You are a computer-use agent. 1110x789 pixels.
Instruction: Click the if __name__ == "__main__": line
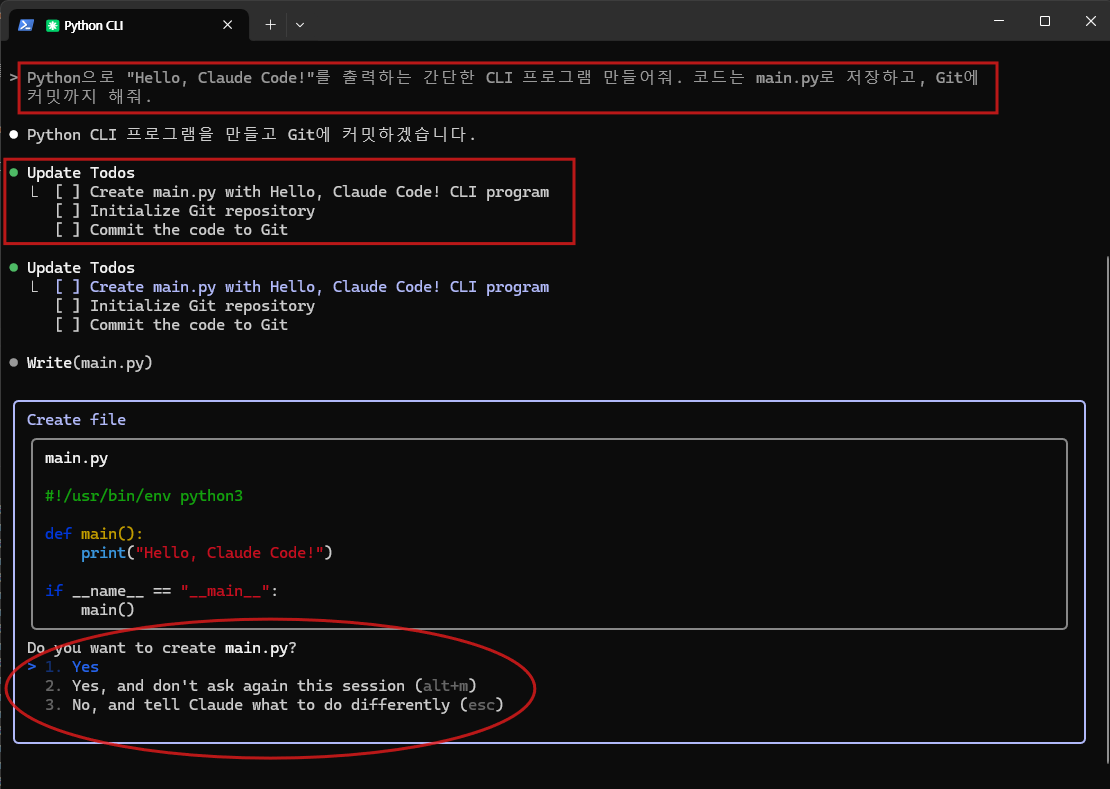161,591
